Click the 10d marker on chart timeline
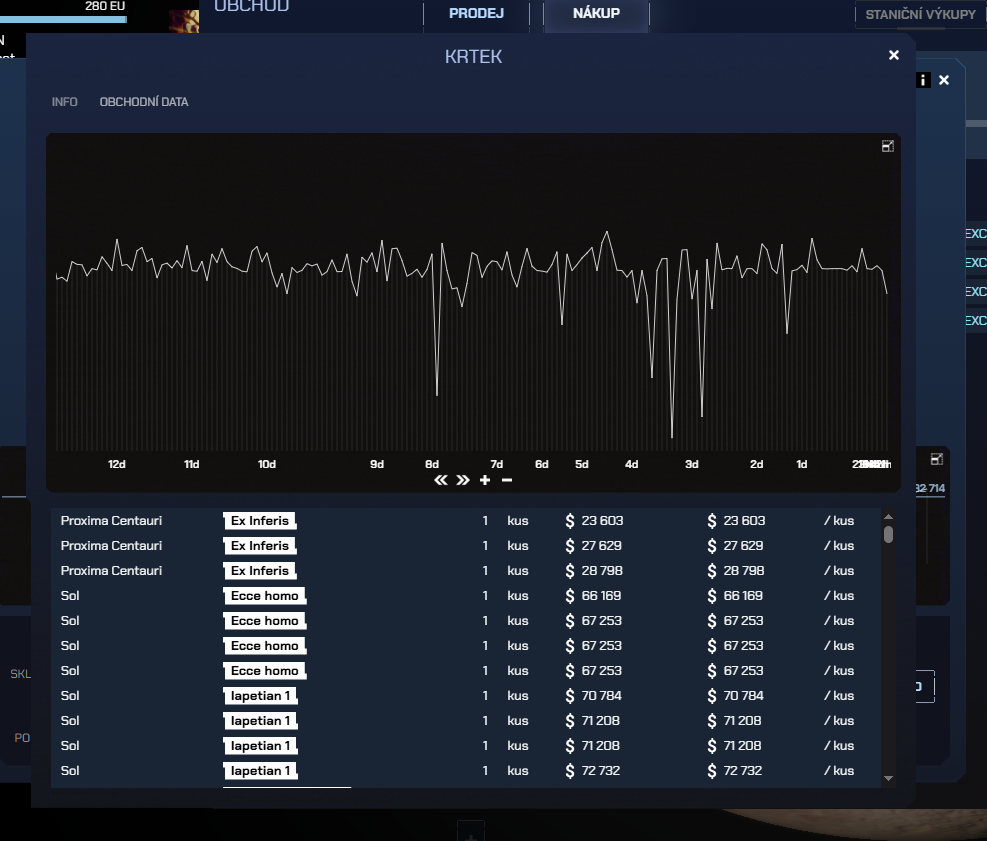 point(267,464)
